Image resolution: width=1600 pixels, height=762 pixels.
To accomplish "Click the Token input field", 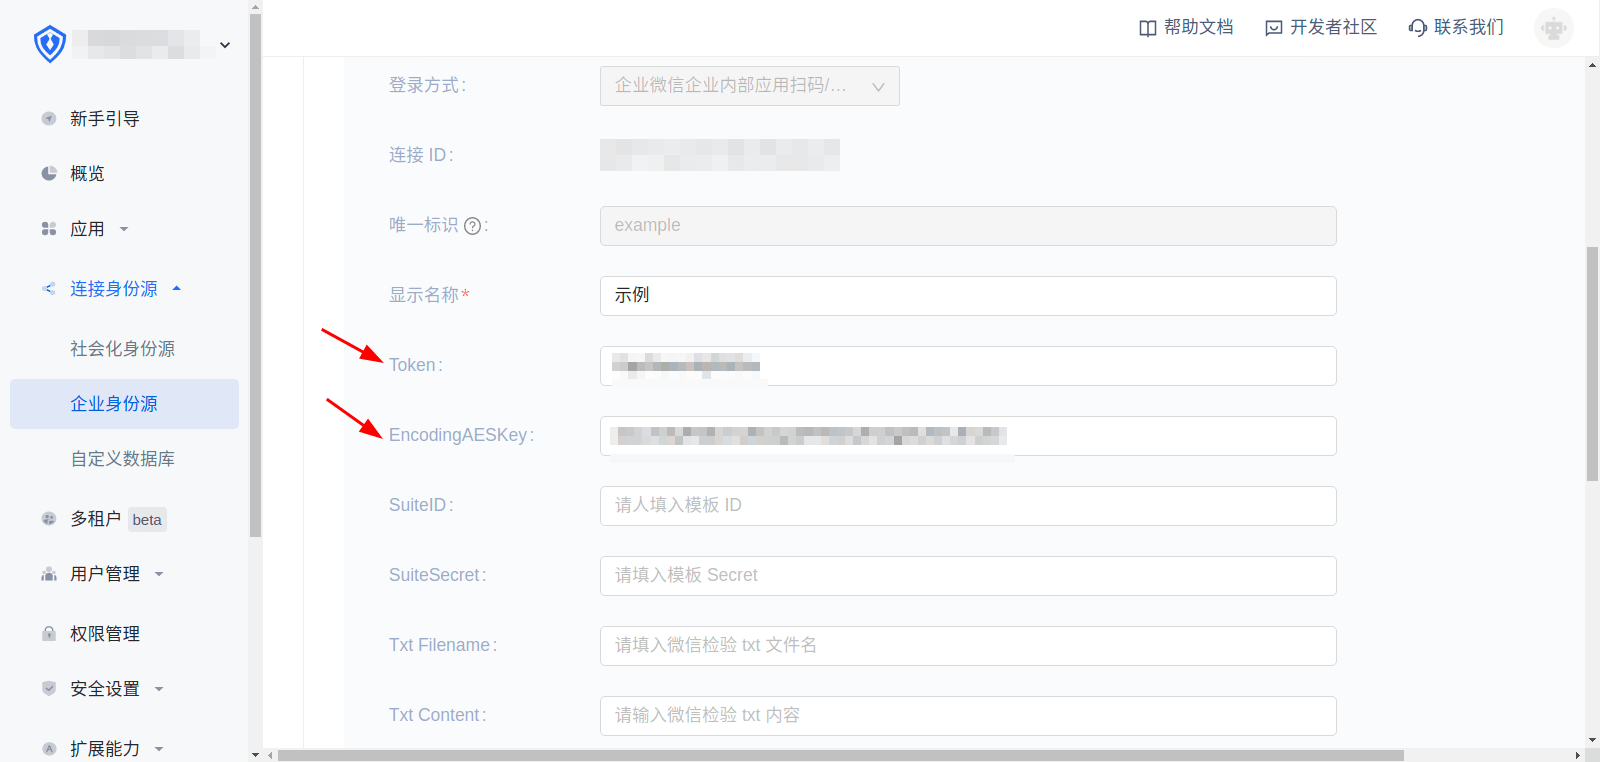I will click(968, 366).
